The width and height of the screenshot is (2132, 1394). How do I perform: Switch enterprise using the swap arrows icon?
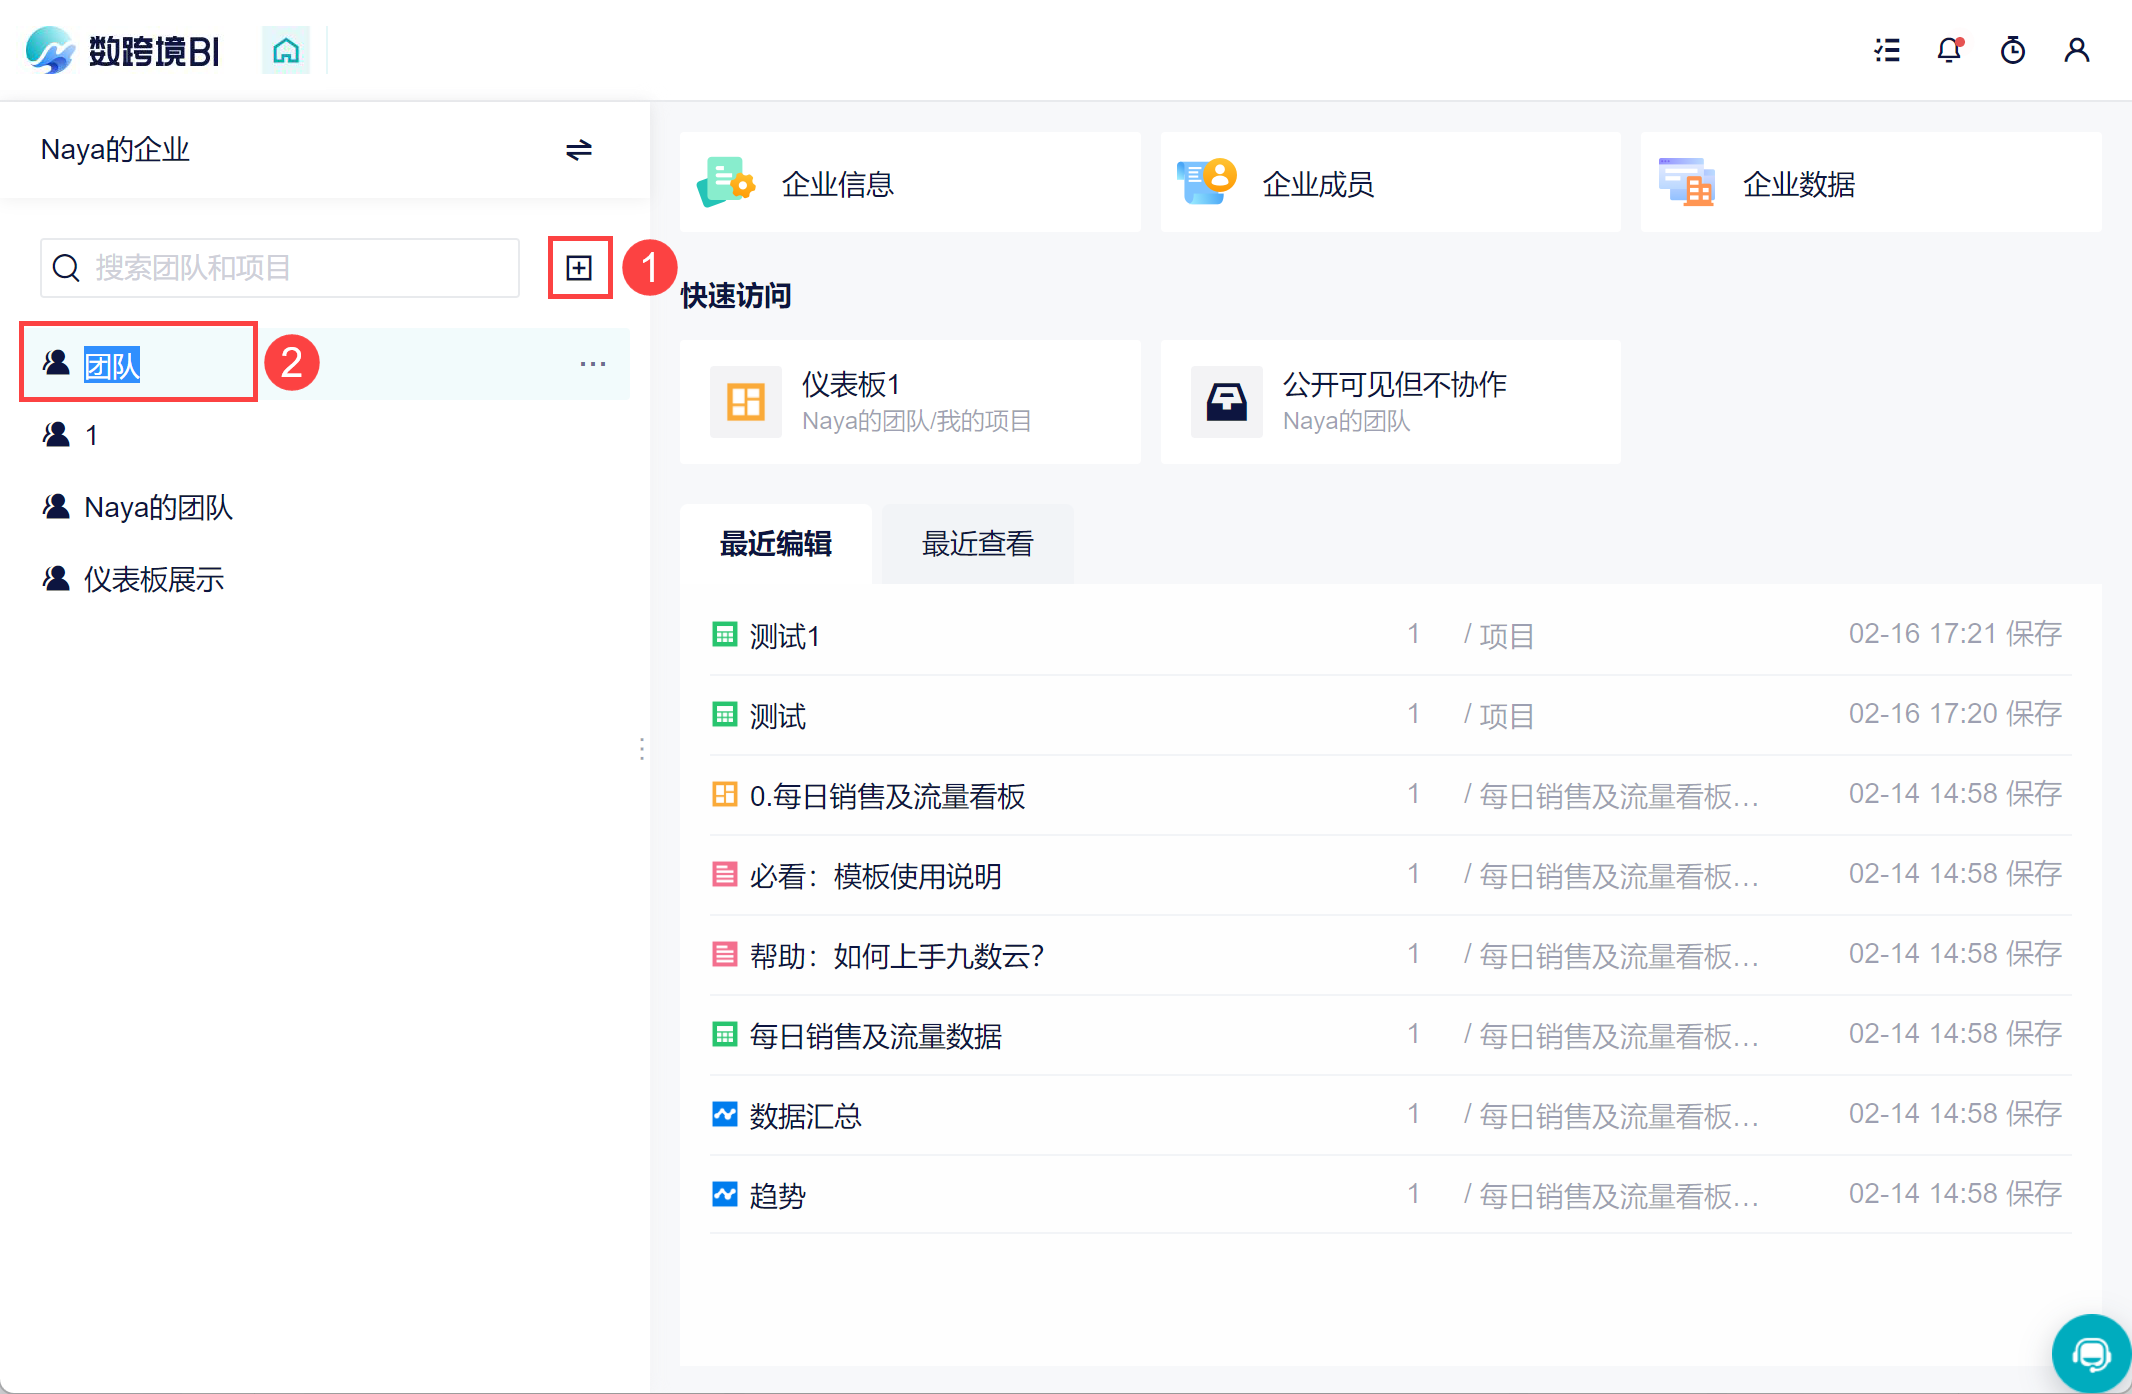578,150
